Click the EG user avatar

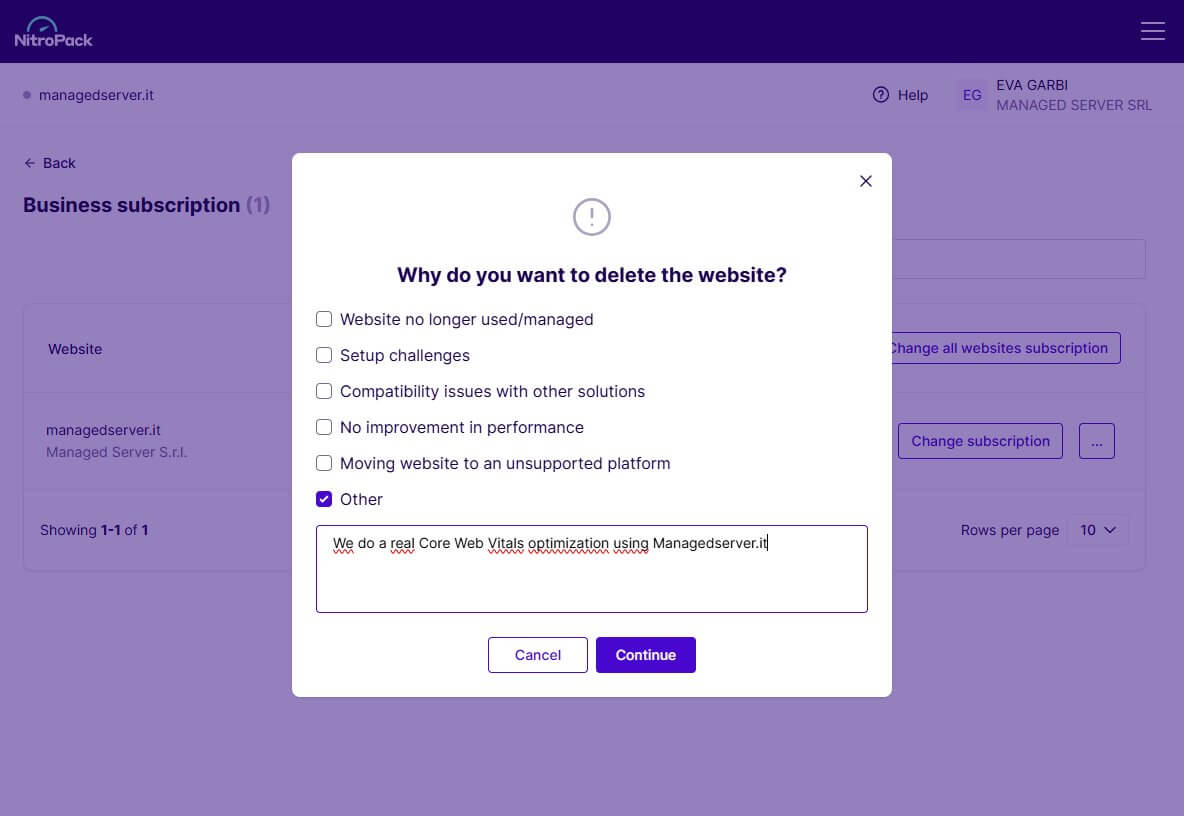click(972, 95)
